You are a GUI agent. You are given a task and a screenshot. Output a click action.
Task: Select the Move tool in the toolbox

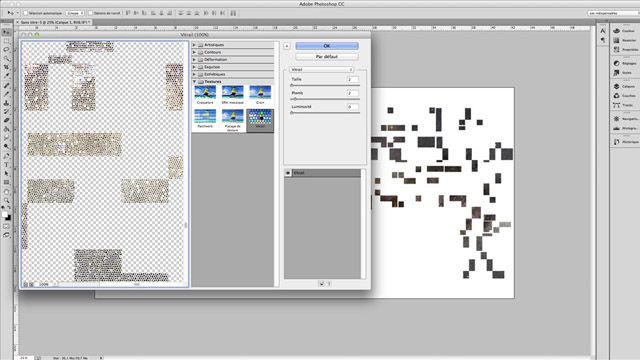(x=6, y=32)
